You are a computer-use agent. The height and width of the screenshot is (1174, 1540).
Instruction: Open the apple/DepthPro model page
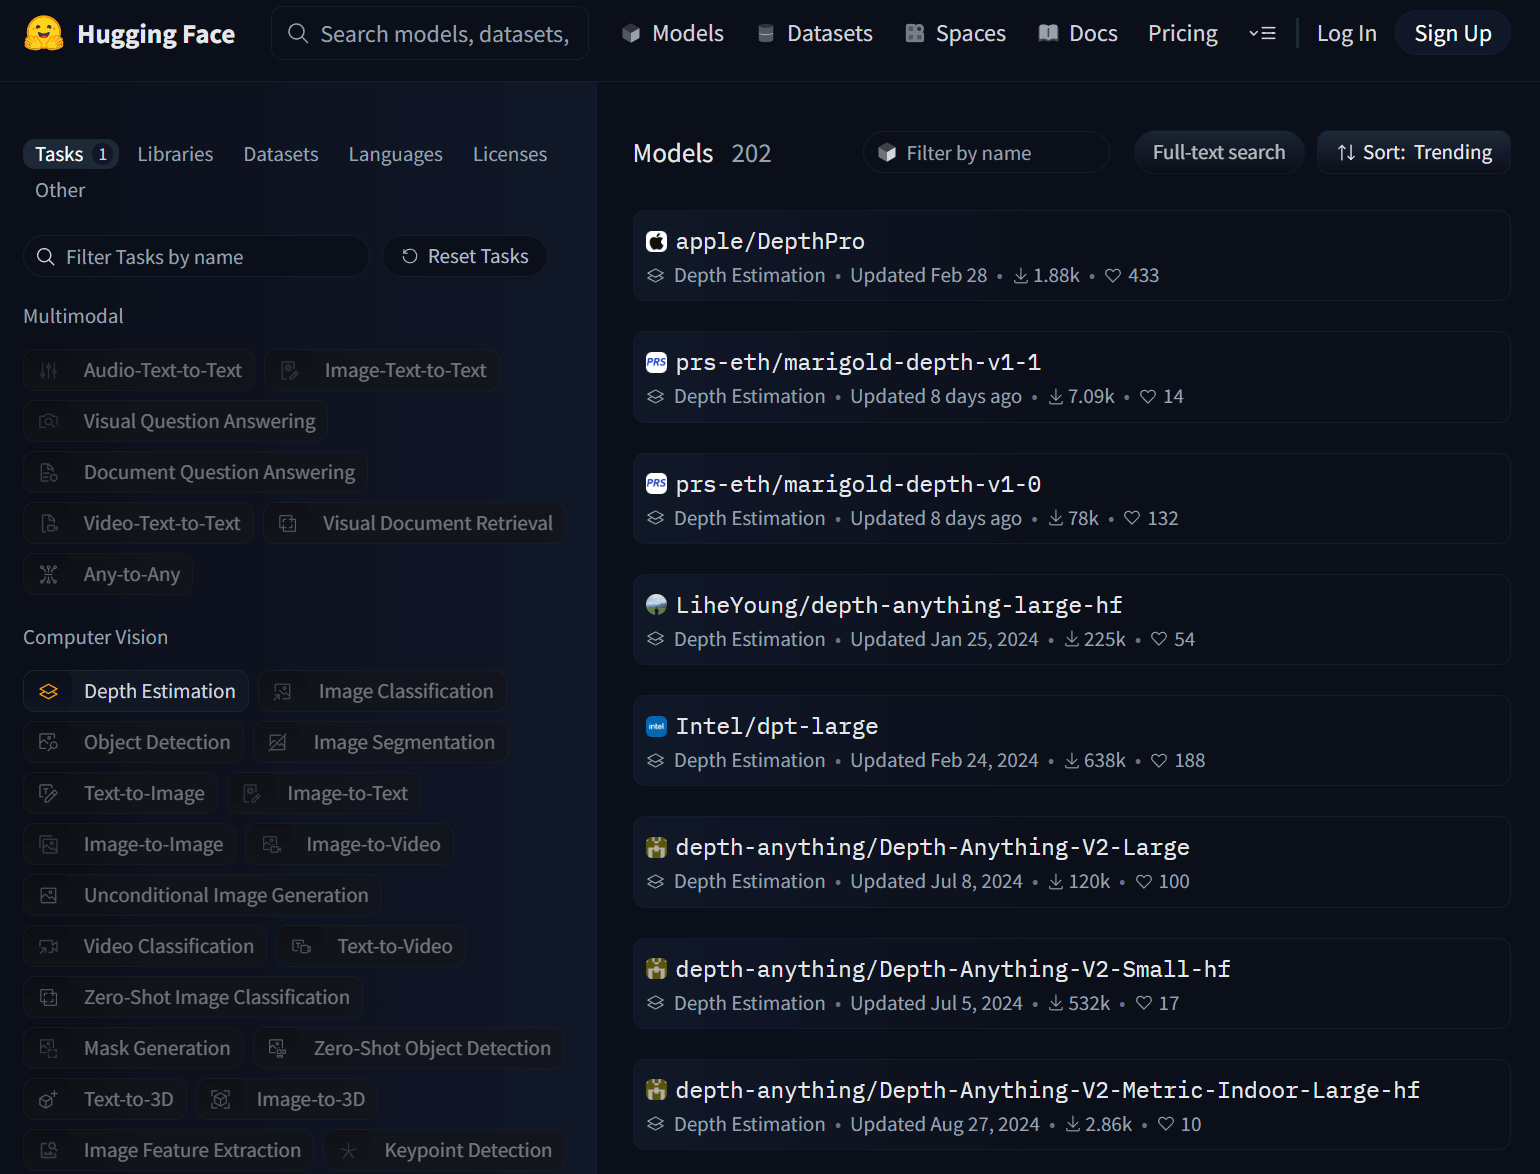click(x=1071, y=256)
